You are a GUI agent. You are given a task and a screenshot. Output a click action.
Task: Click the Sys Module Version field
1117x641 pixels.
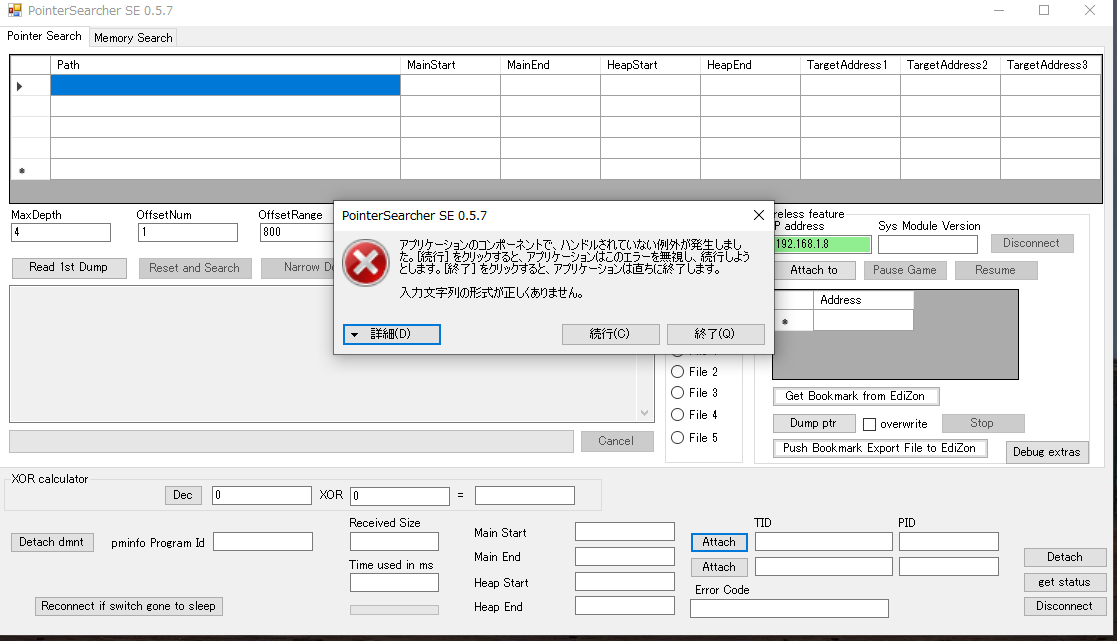pos(928,244)
